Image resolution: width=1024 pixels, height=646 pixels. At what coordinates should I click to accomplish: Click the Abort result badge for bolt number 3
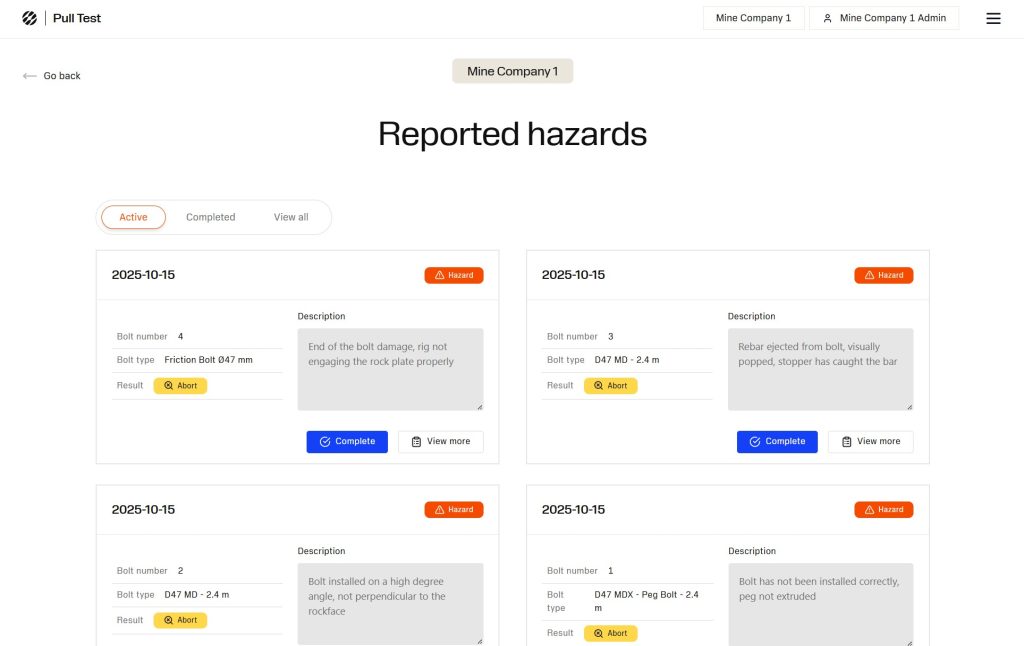click(x=610, y=385)
